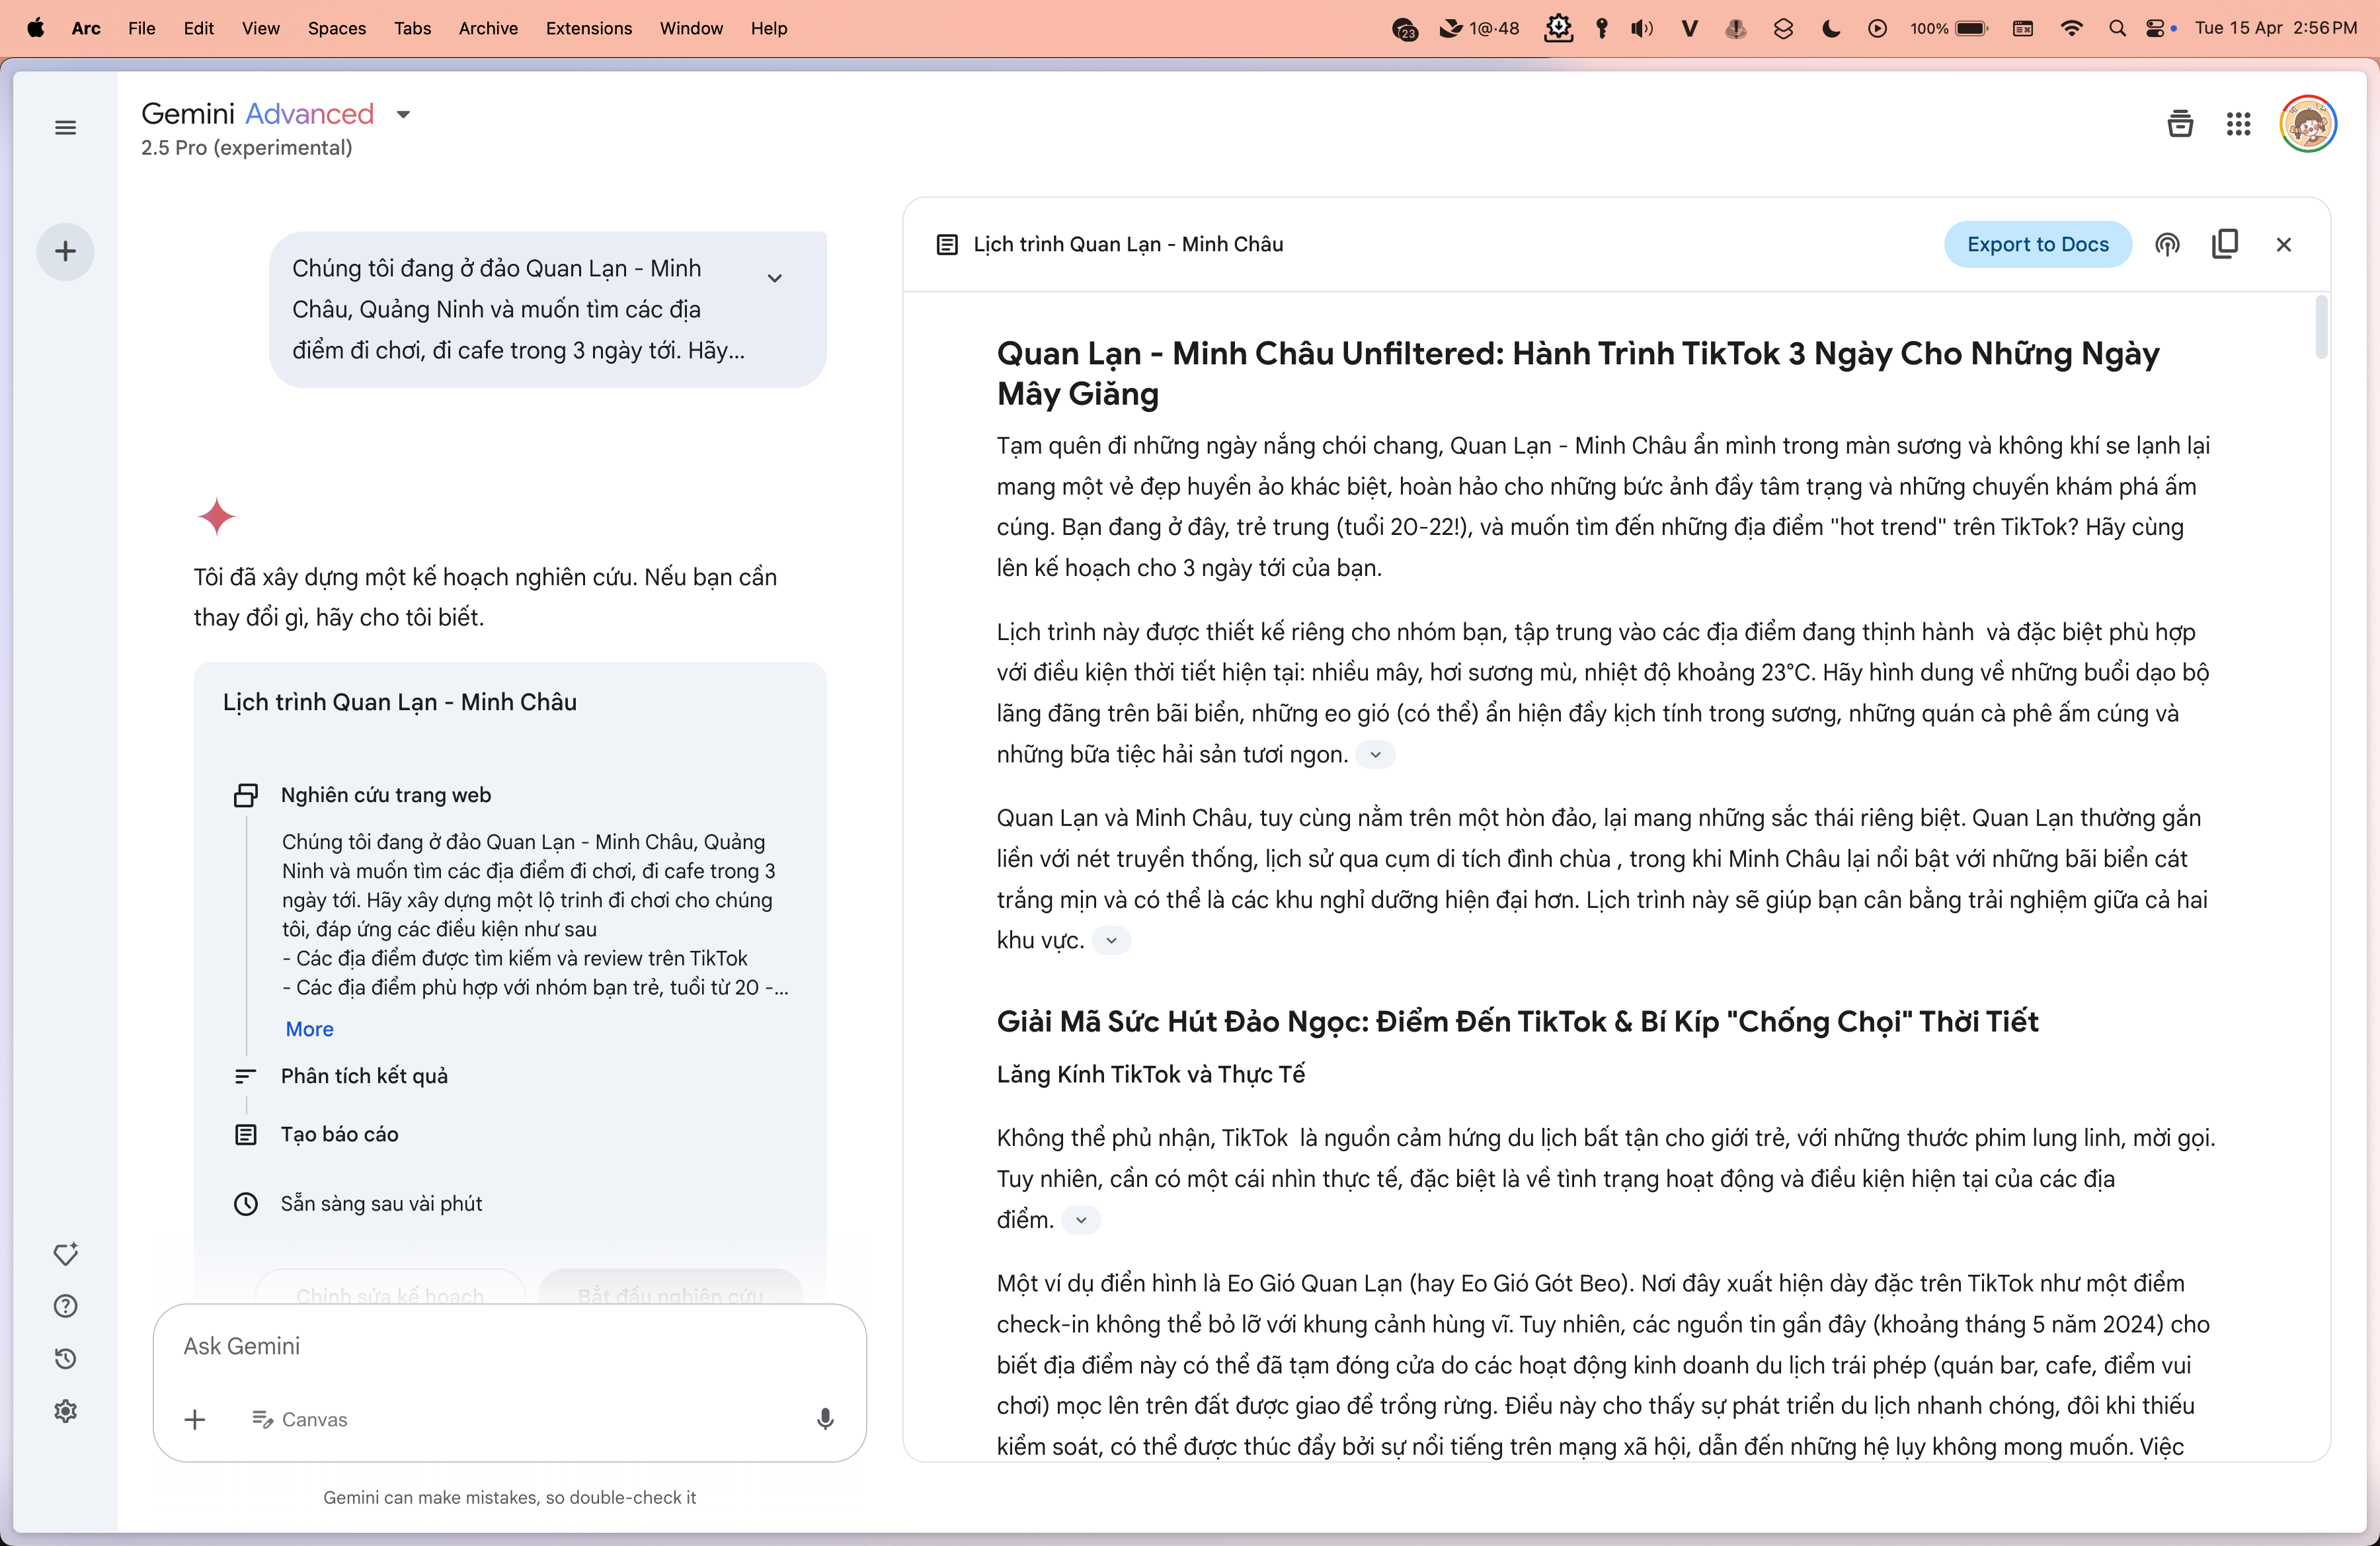Start a new chat with plus button
The height and width of the screenshot is (1546, 2380).
[x=65, y=251]
